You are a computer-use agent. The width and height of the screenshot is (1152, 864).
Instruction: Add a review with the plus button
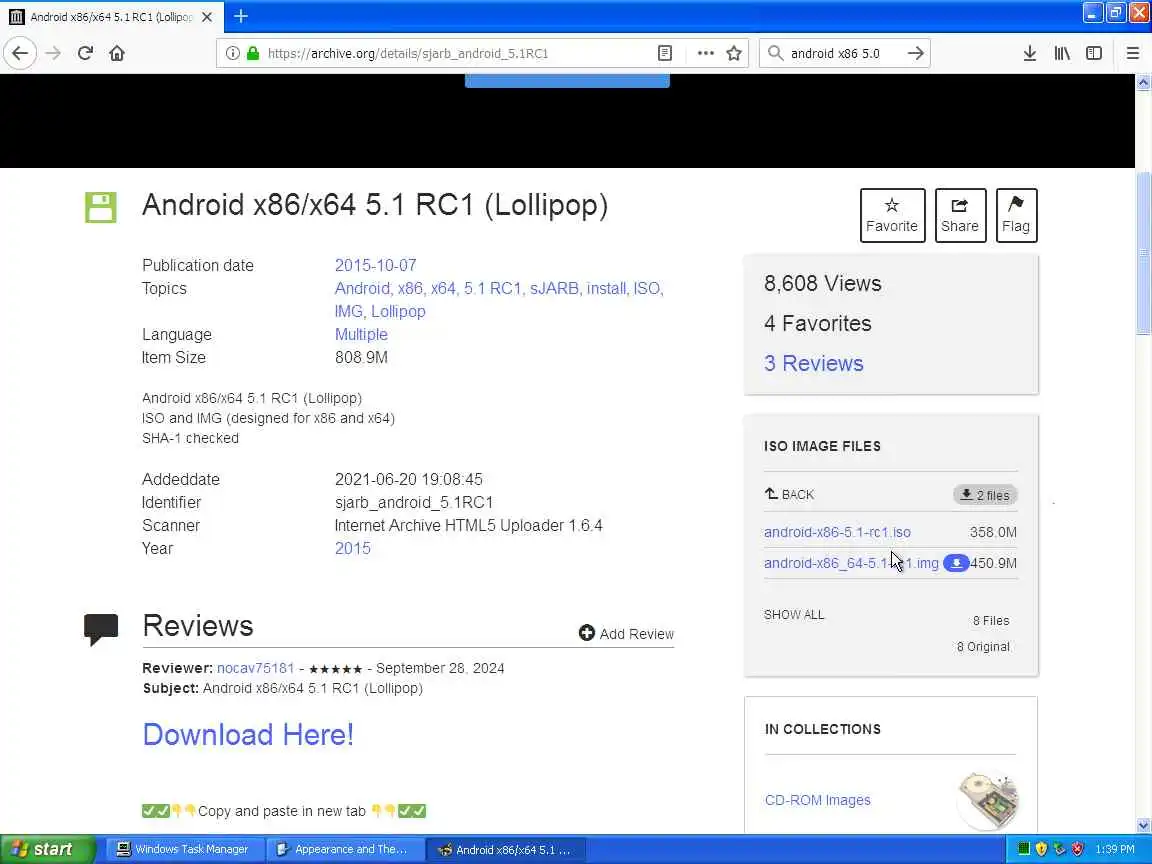626,633
